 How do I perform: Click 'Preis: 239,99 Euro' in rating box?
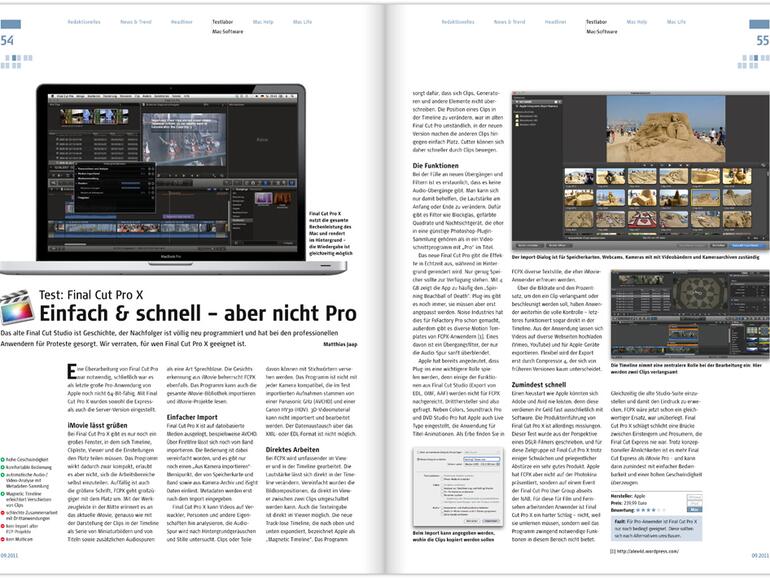[630, 503]
